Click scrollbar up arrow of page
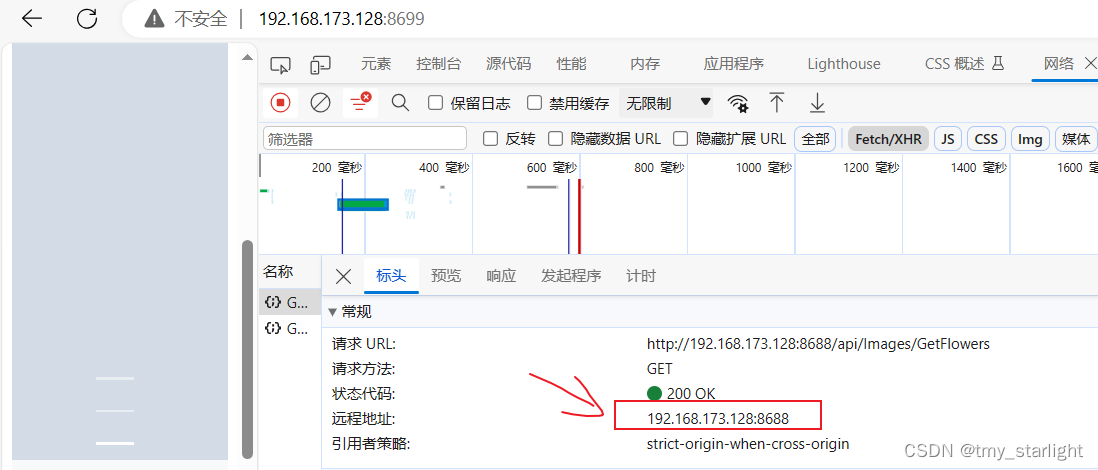Image resolution: width=1098 pixels, height=470 pixels. [246, 59]
